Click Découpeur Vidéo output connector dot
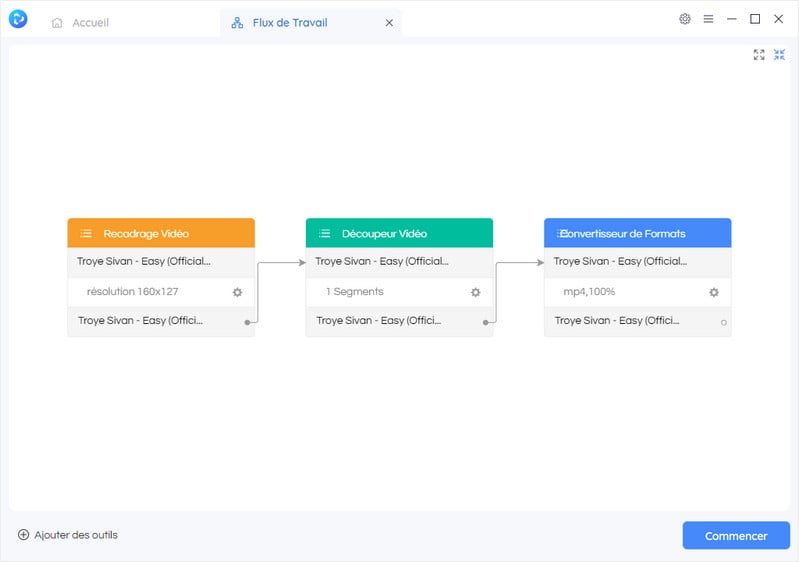The image size is (799, 562). click(486, 322)
